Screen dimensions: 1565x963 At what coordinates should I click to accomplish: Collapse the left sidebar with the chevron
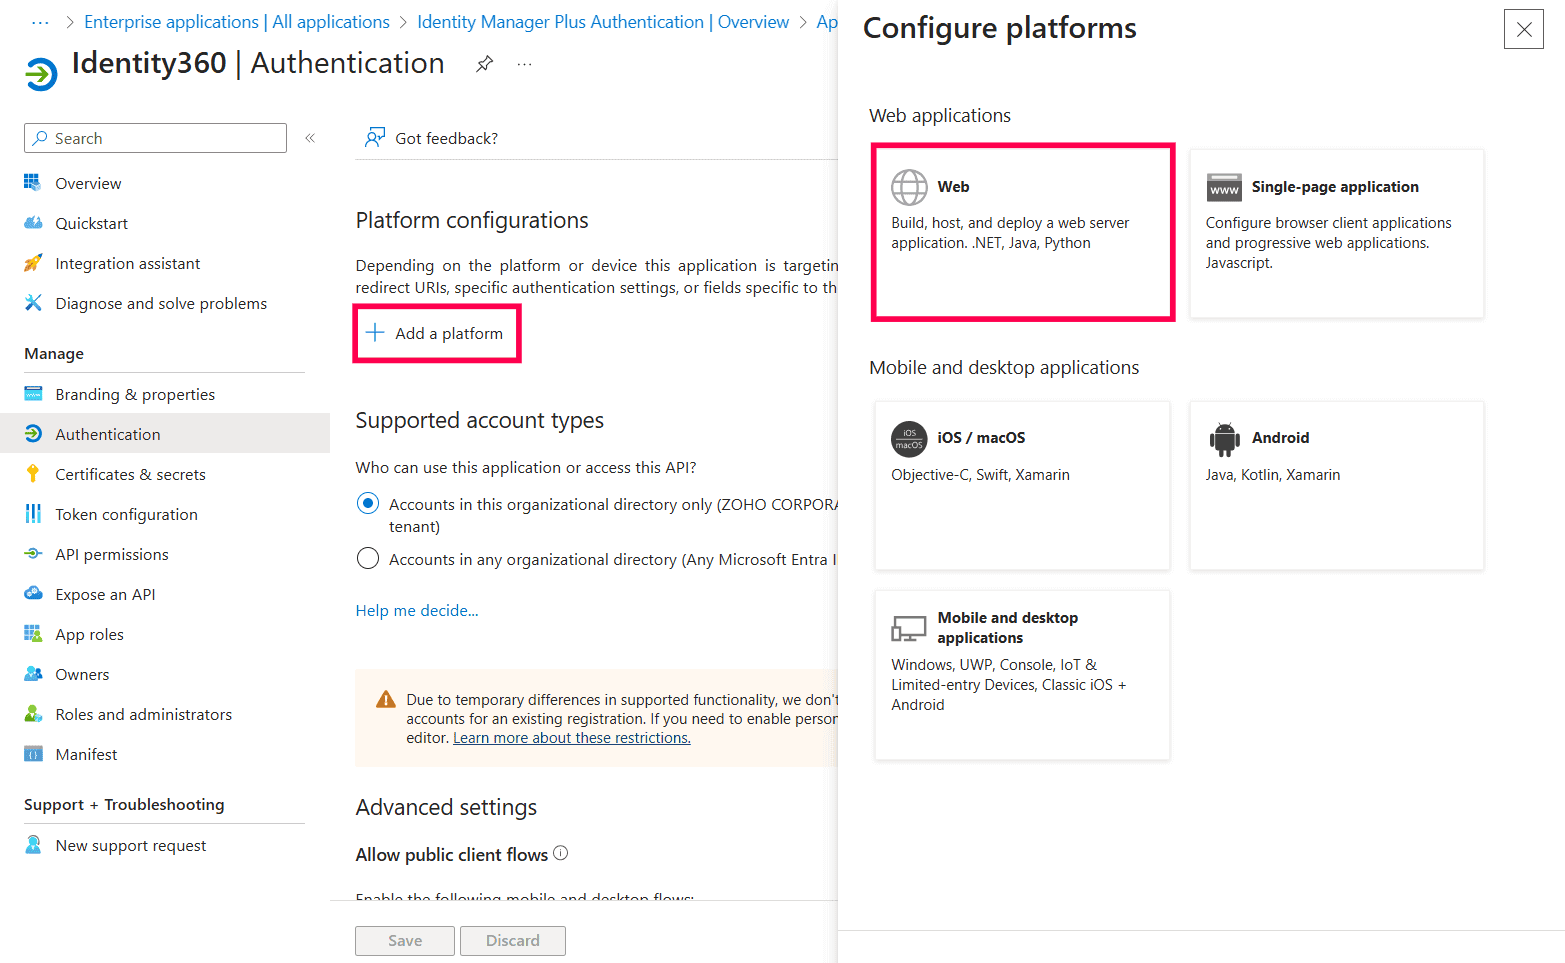[x=310, y=137]
